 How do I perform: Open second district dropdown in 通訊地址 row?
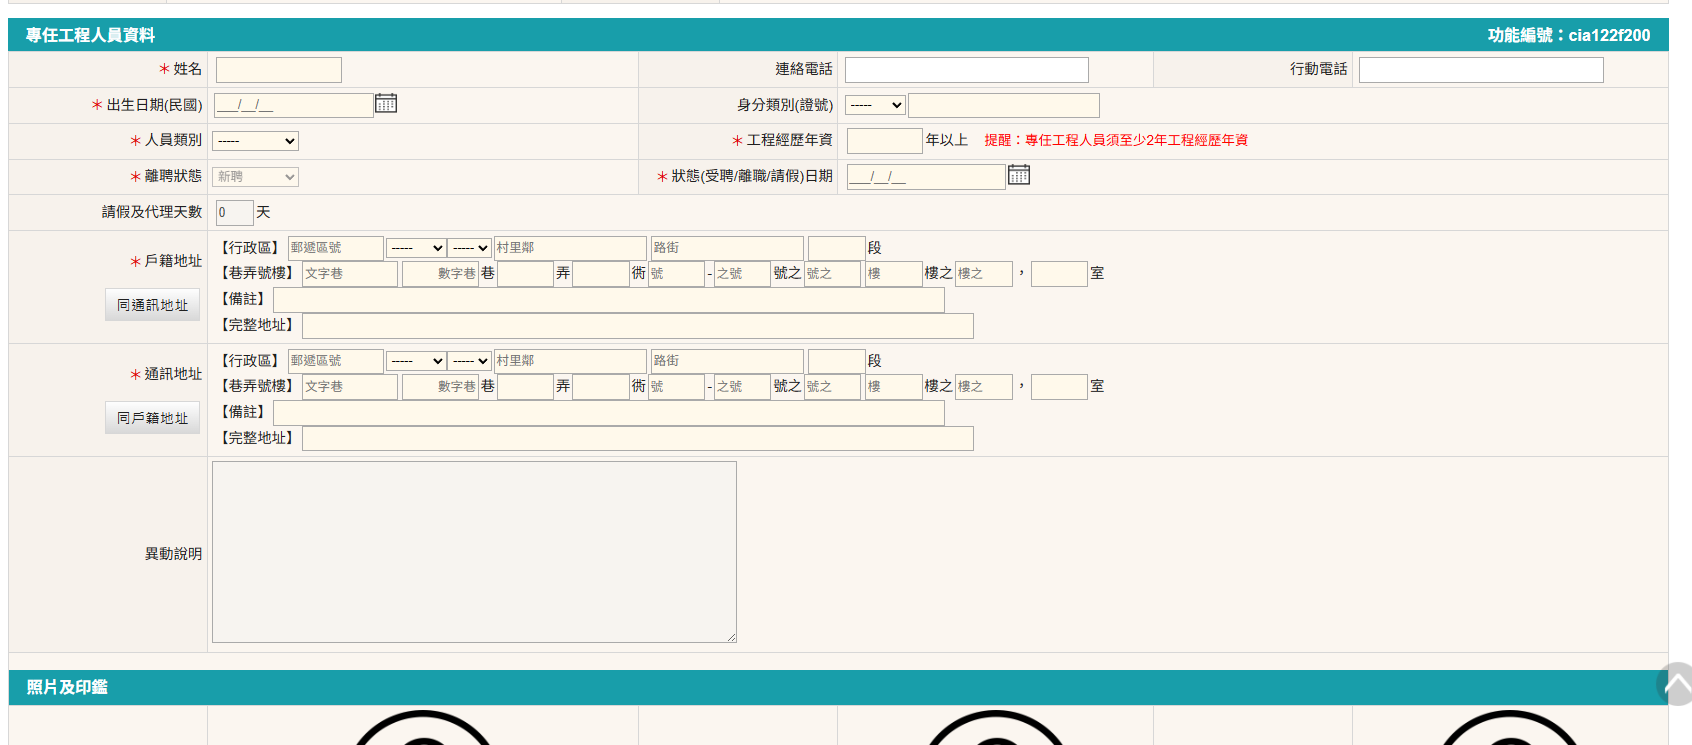[x=469, y=361]
